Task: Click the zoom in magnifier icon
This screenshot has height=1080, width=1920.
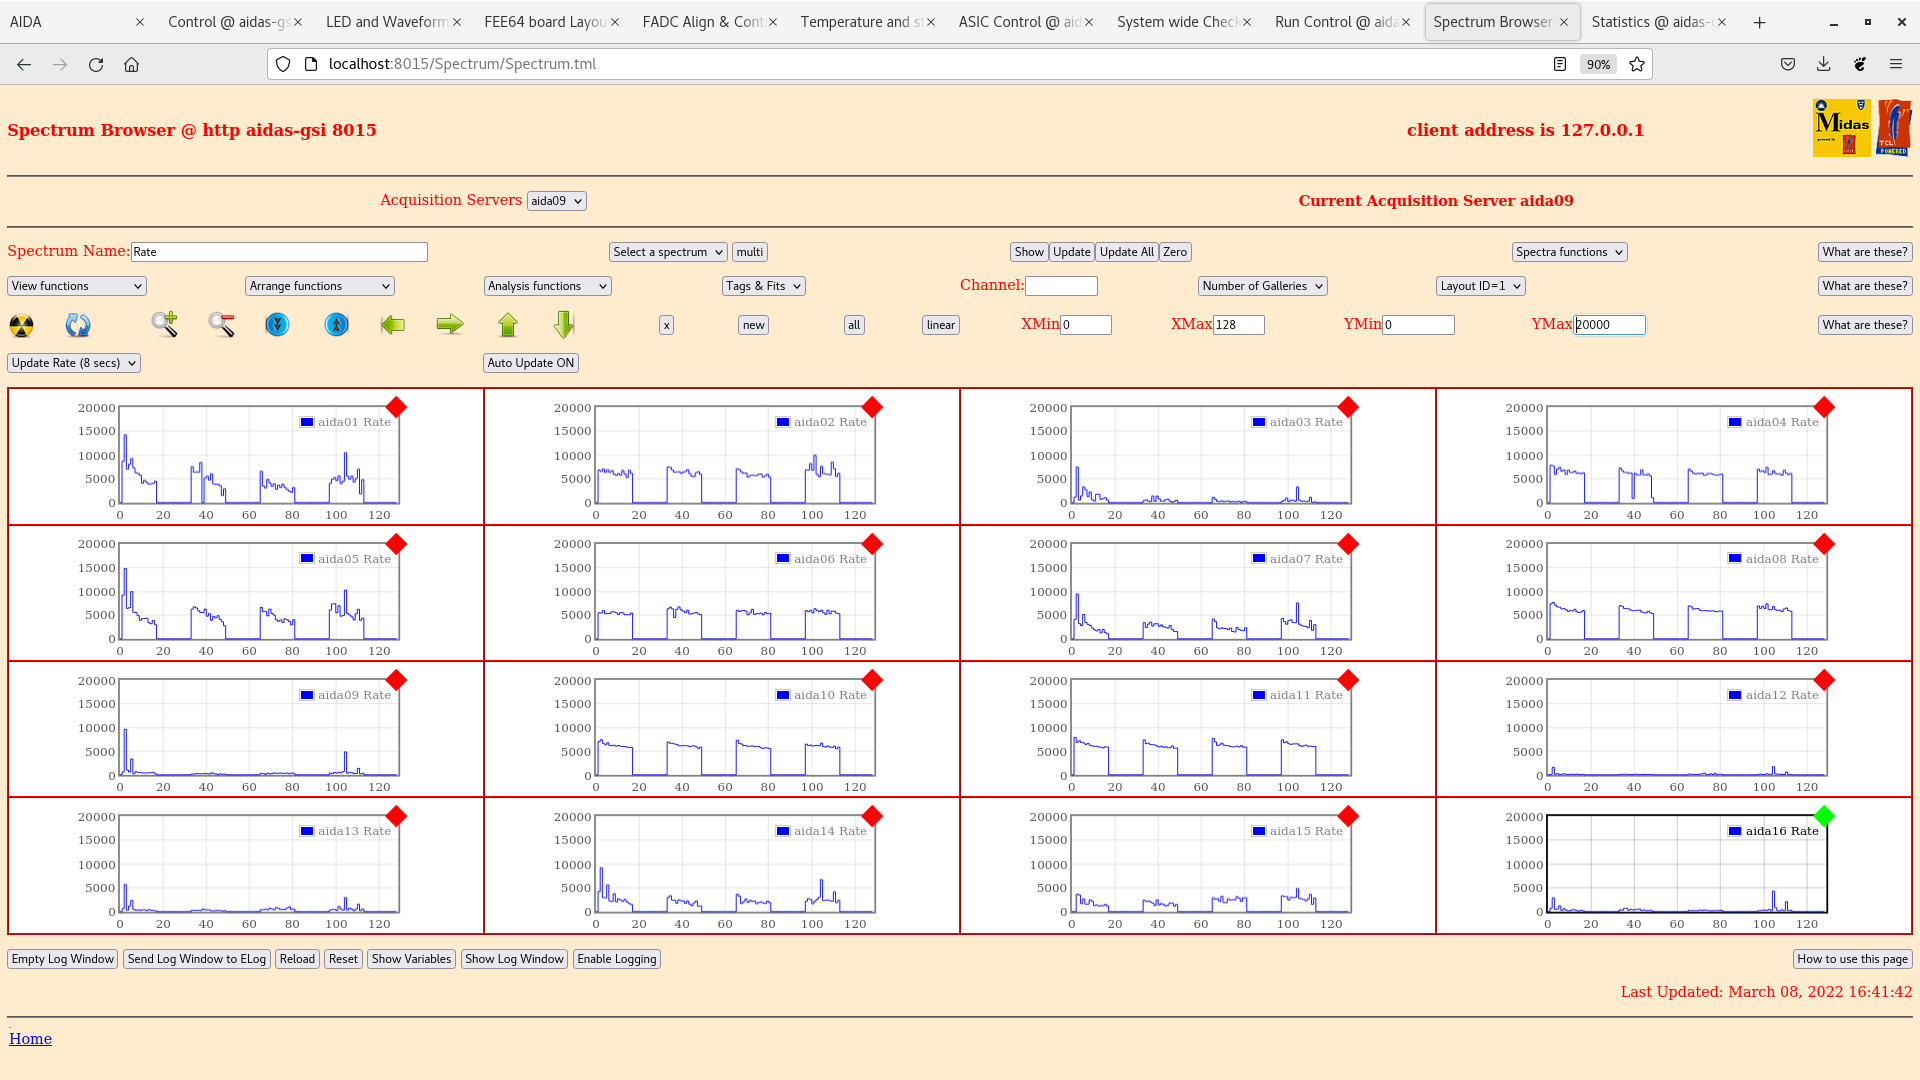Action: point(165,324)
